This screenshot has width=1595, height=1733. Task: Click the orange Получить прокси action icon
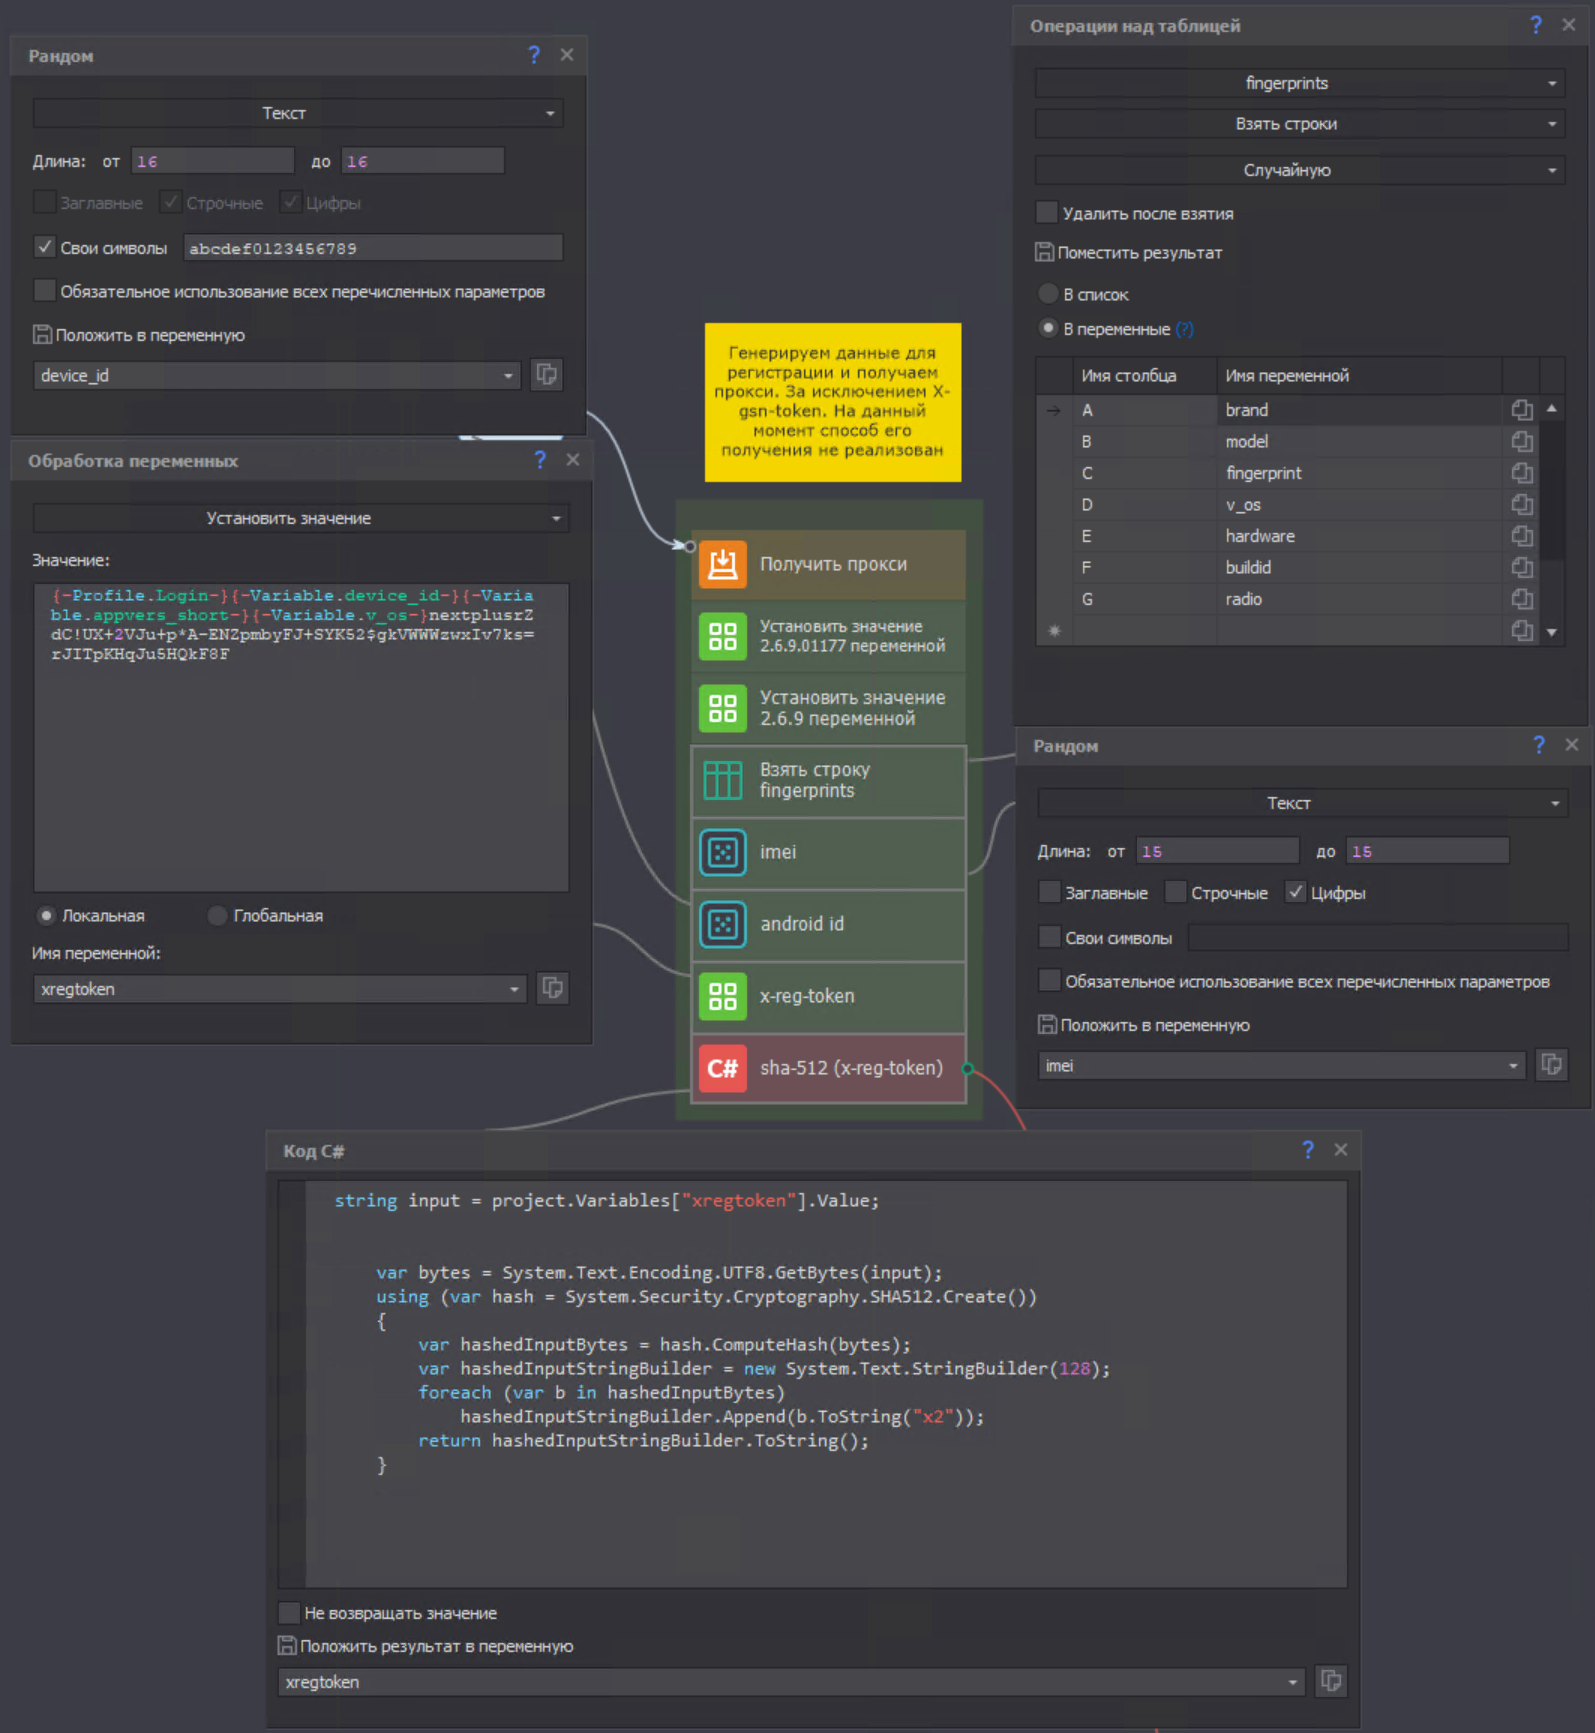[722, 564]
